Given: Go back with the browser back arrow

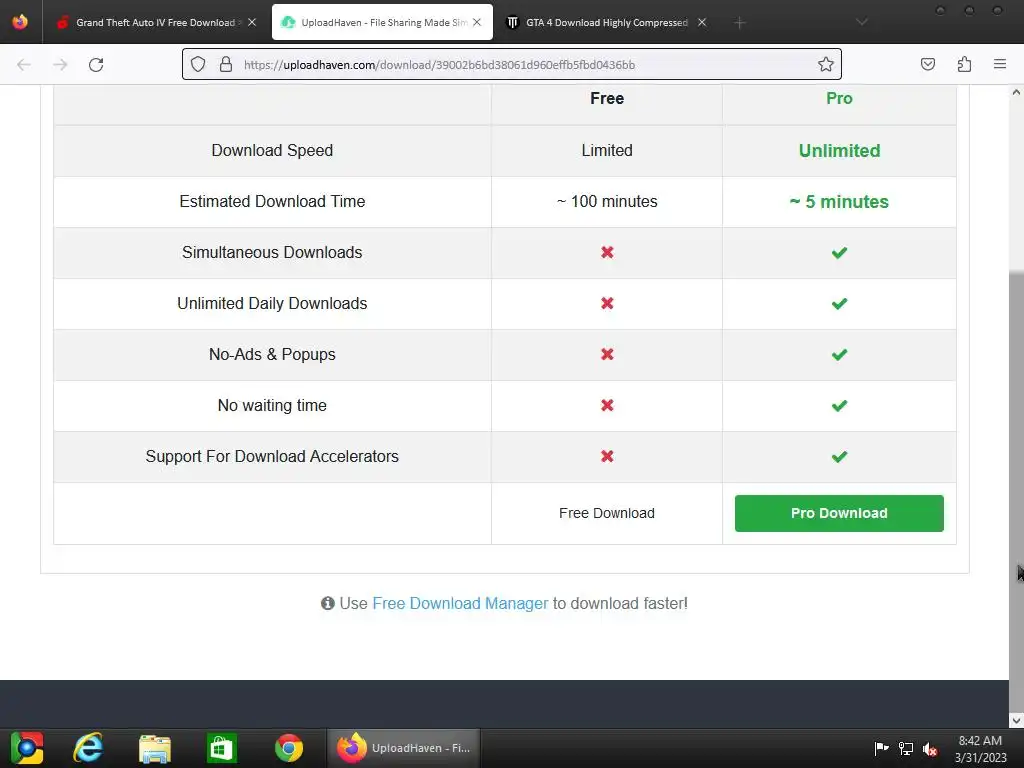Looking at the screenshot, I should point(24,65).
